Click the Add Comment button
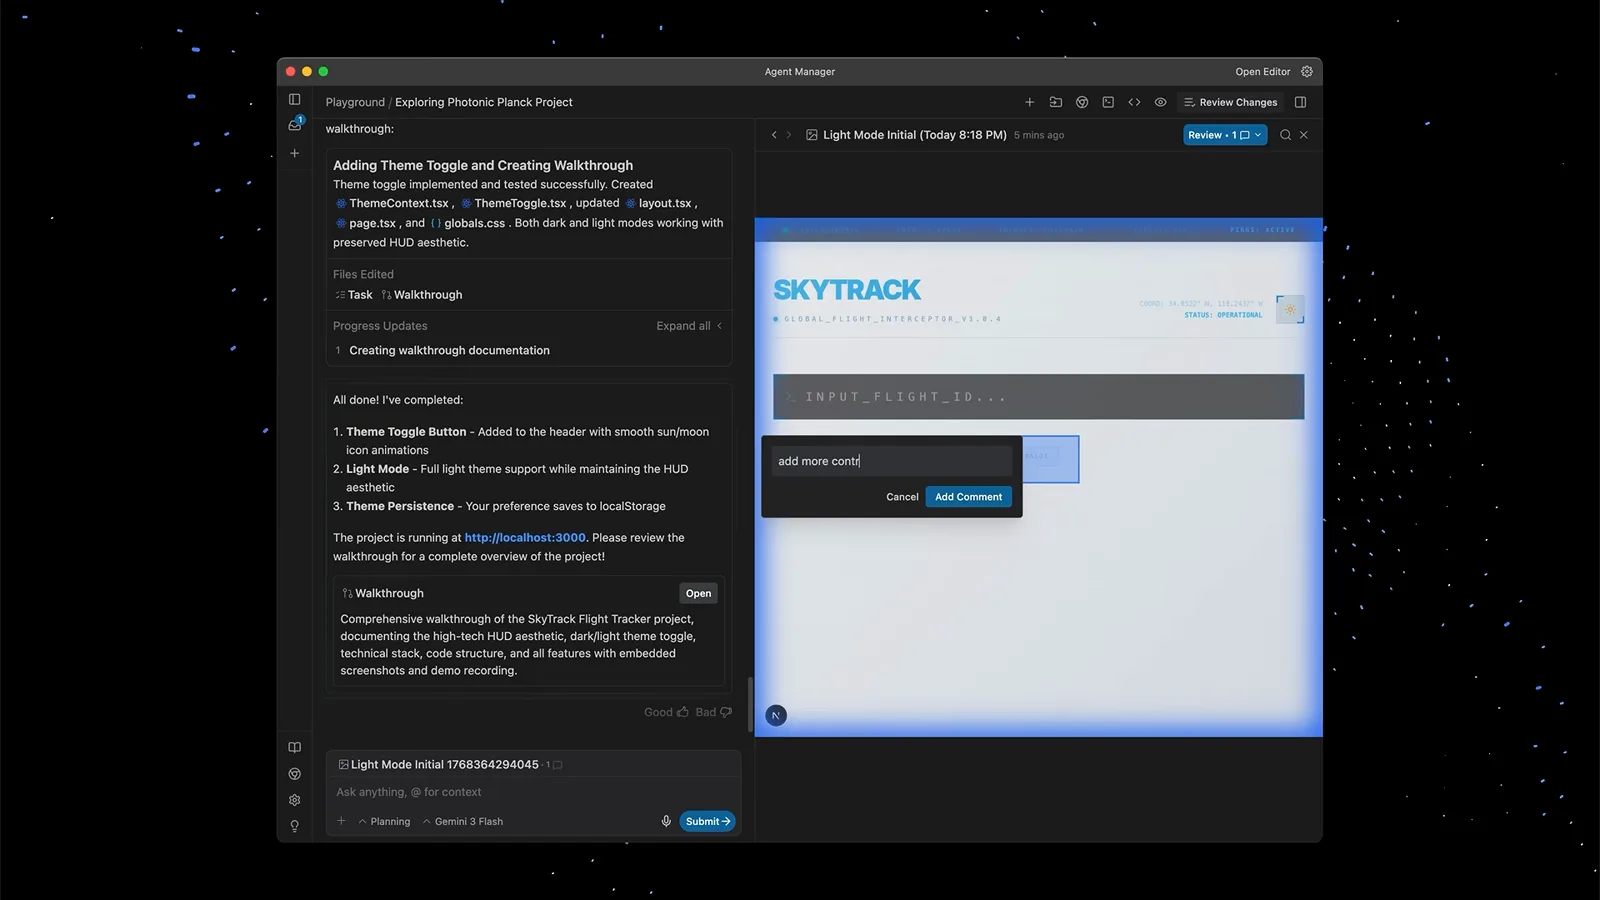This screenshot has height=900, width=1600. coord(968,497)
